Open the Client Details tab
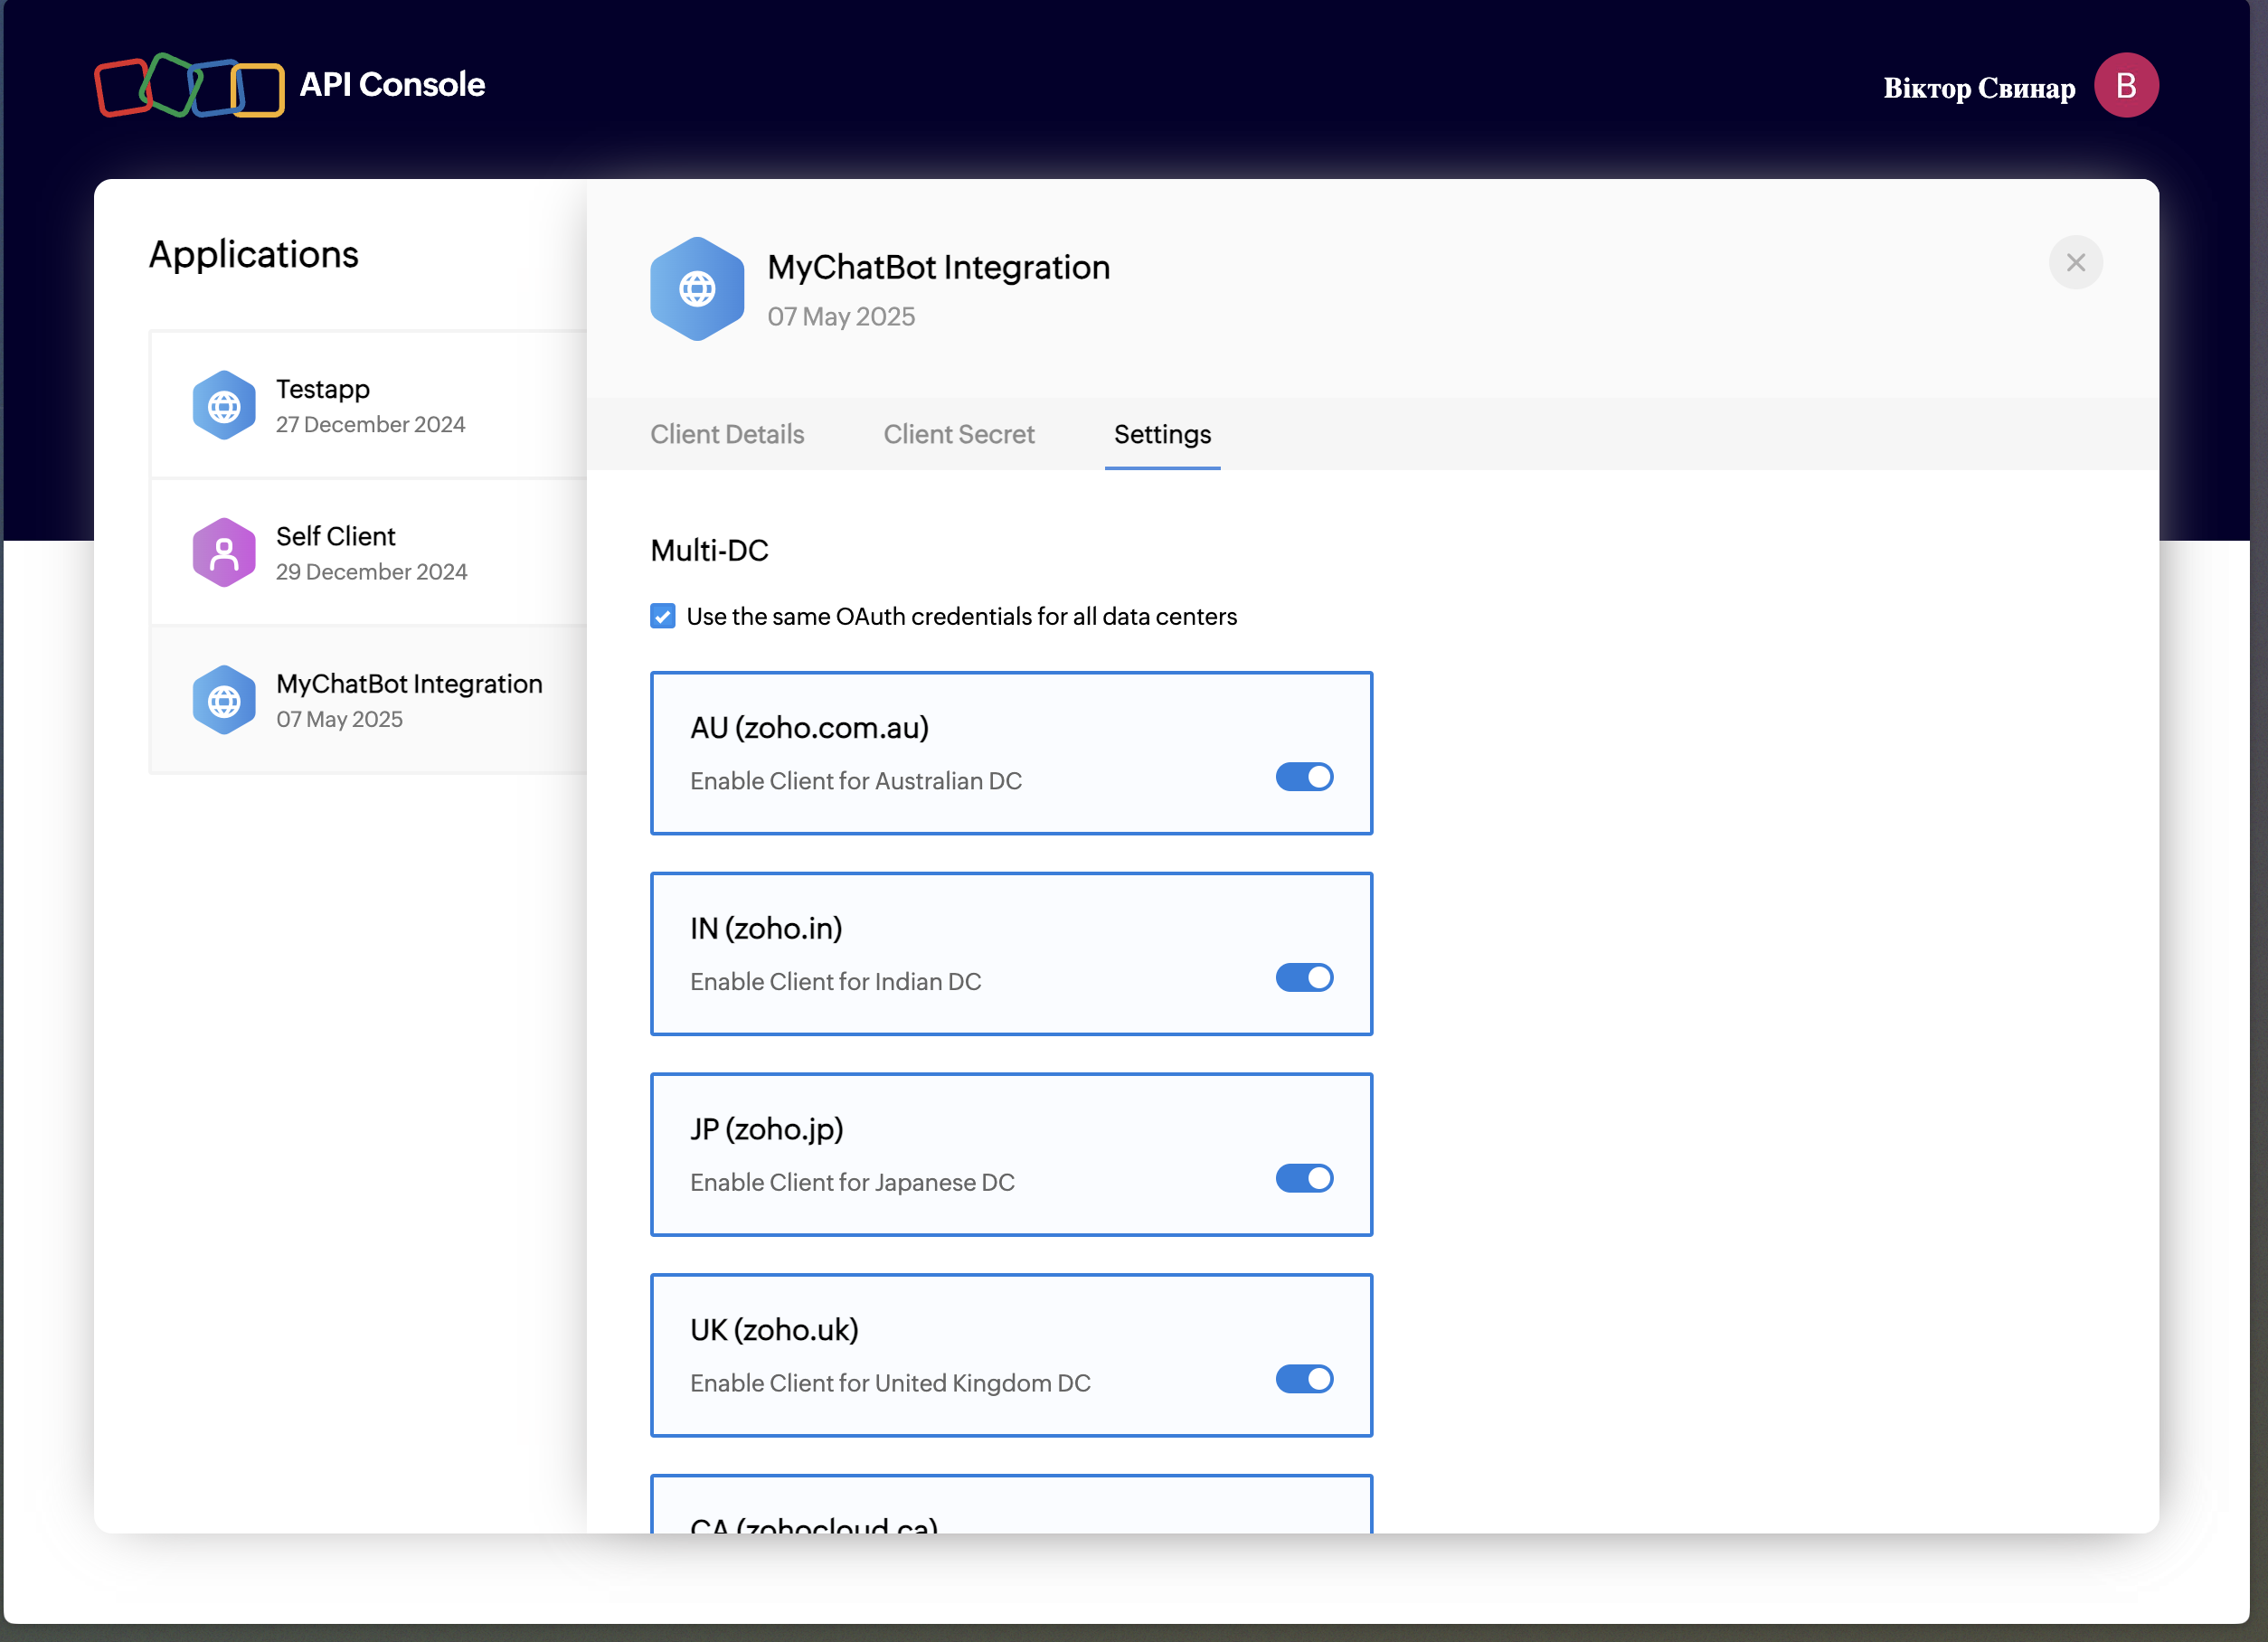The width and height of the screenshot is (2268, 1642). (727, 434)
